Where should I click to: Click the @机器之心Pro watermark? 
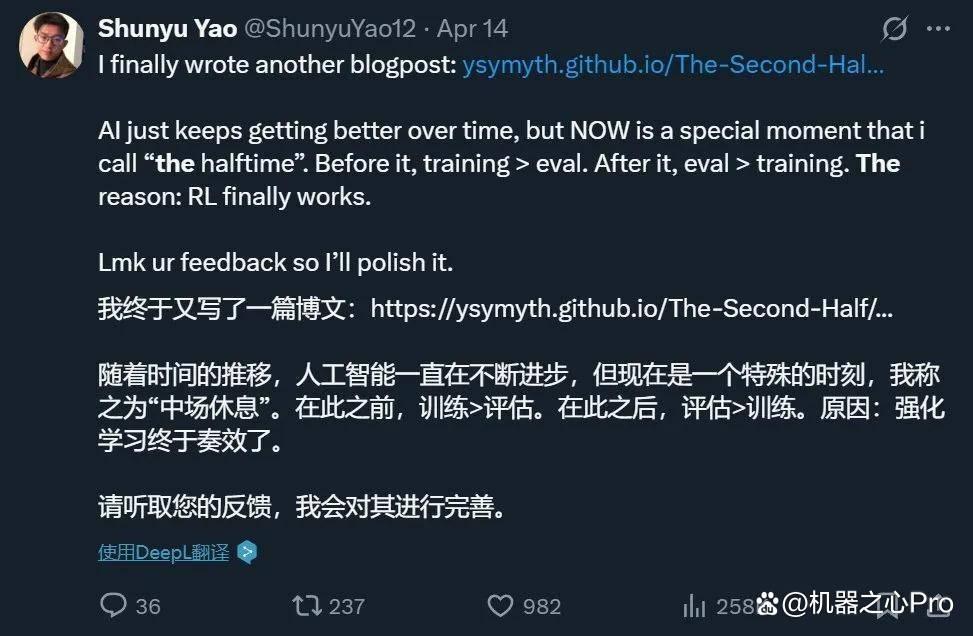tap(857, 603)
